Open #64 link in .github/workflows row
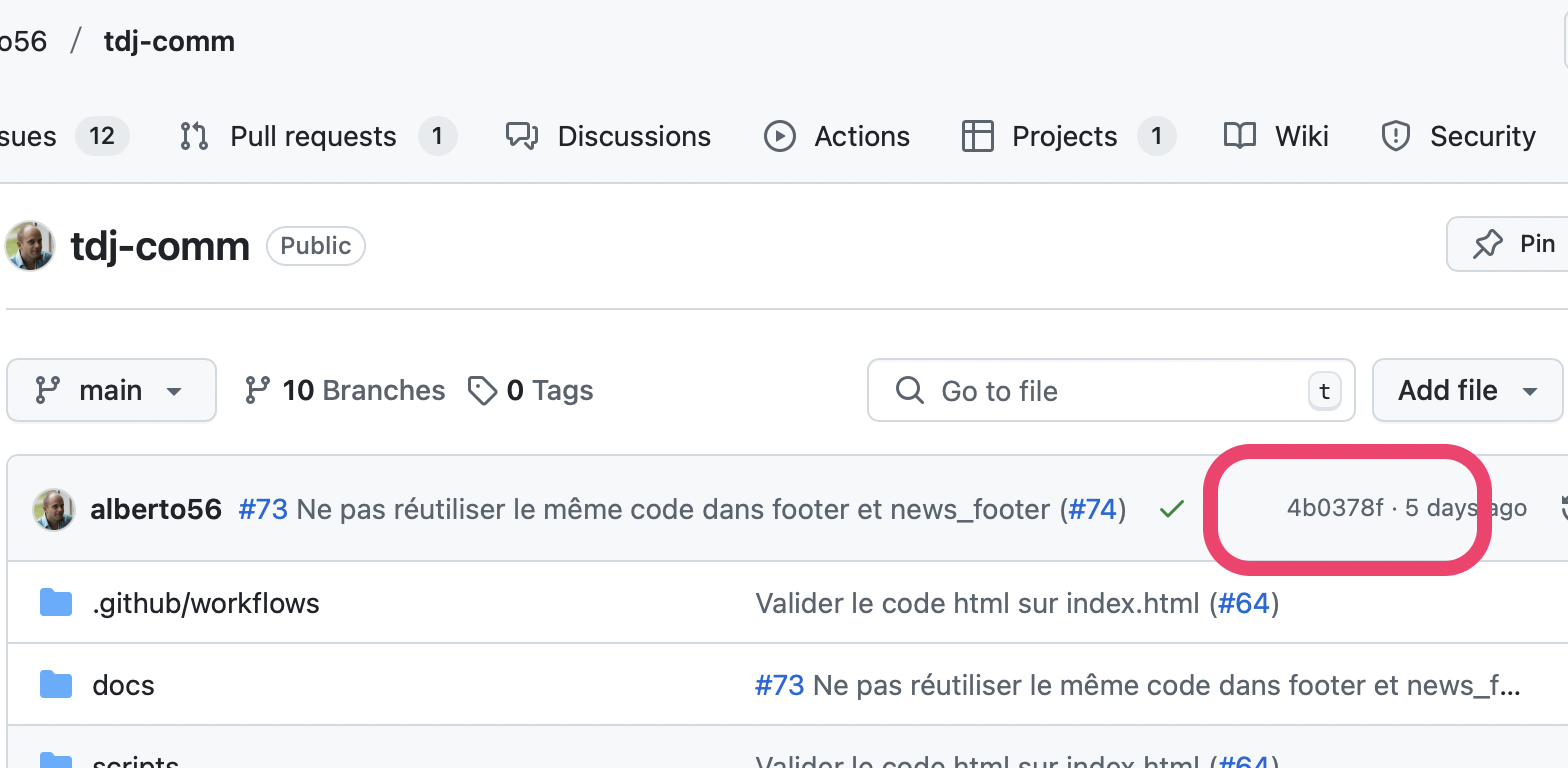The image size is (1568, 768). pos(1244,604)
